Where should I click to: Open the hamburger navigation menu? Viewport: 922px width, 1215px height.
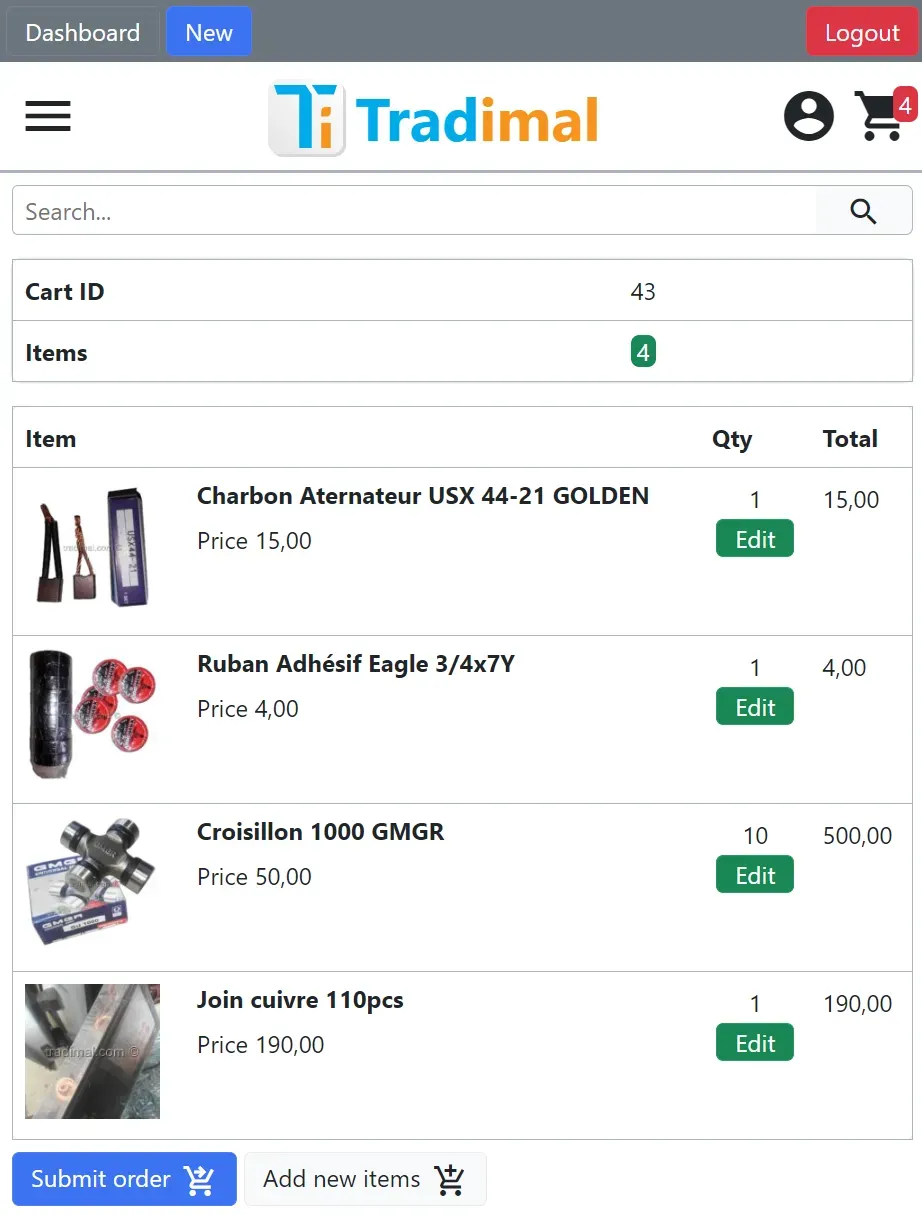[x=48, y=116]
